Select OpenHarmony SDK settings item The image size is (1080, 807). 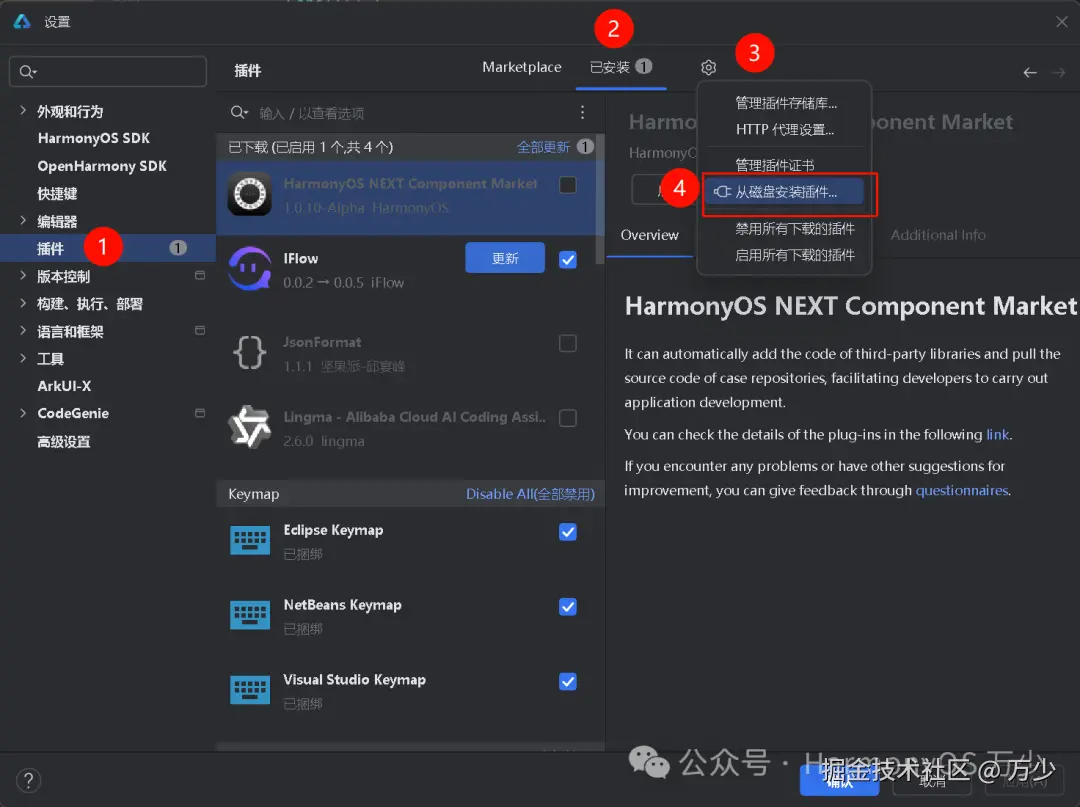(101, 166)
